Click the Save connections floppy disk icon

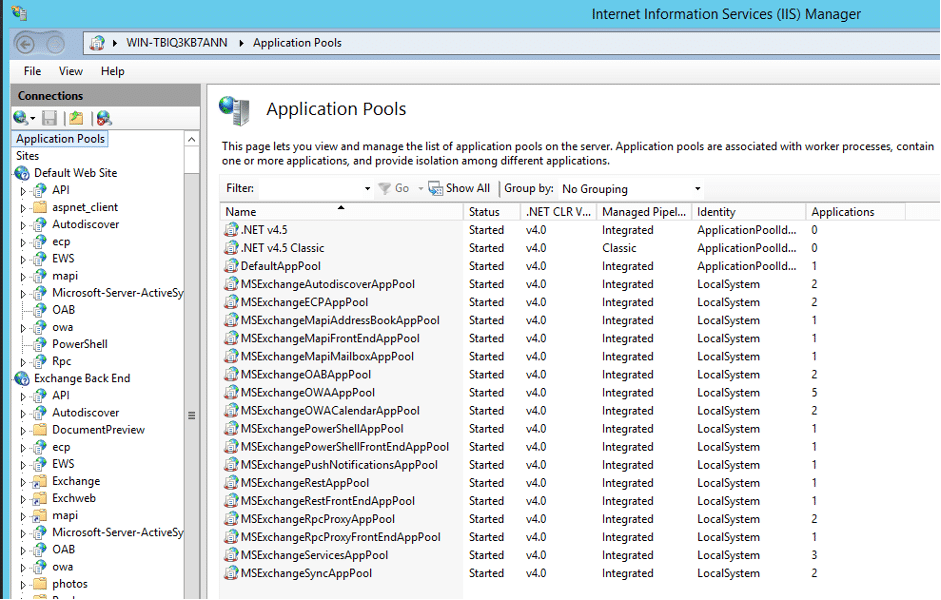point(49,118)
